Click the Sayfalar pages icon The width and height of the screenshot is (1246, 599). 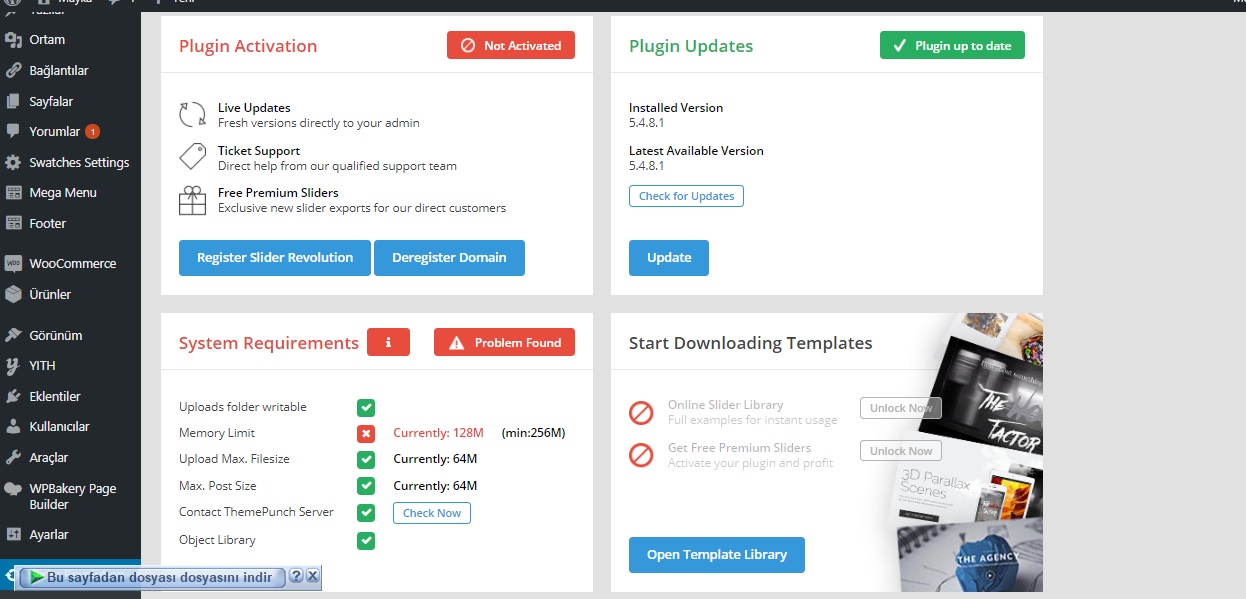pyautogui.click(x=13, y=101)
